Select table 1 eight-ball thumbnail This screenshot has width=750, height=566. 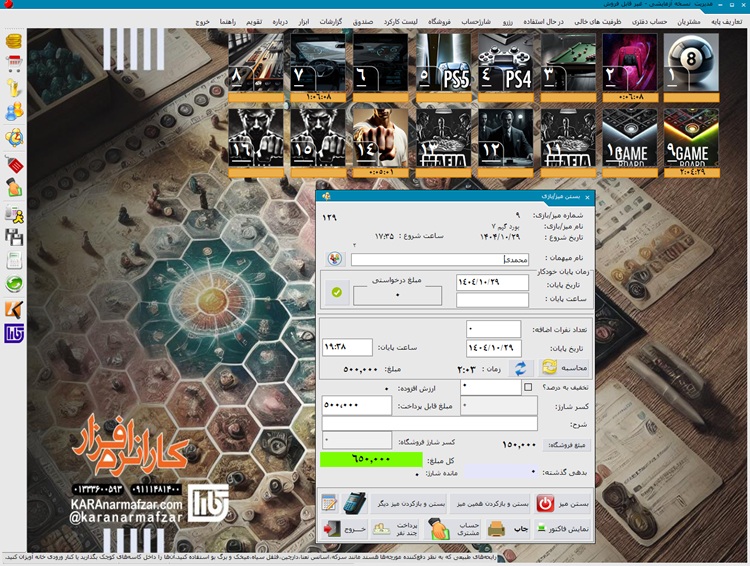click(x=691, y=62)
